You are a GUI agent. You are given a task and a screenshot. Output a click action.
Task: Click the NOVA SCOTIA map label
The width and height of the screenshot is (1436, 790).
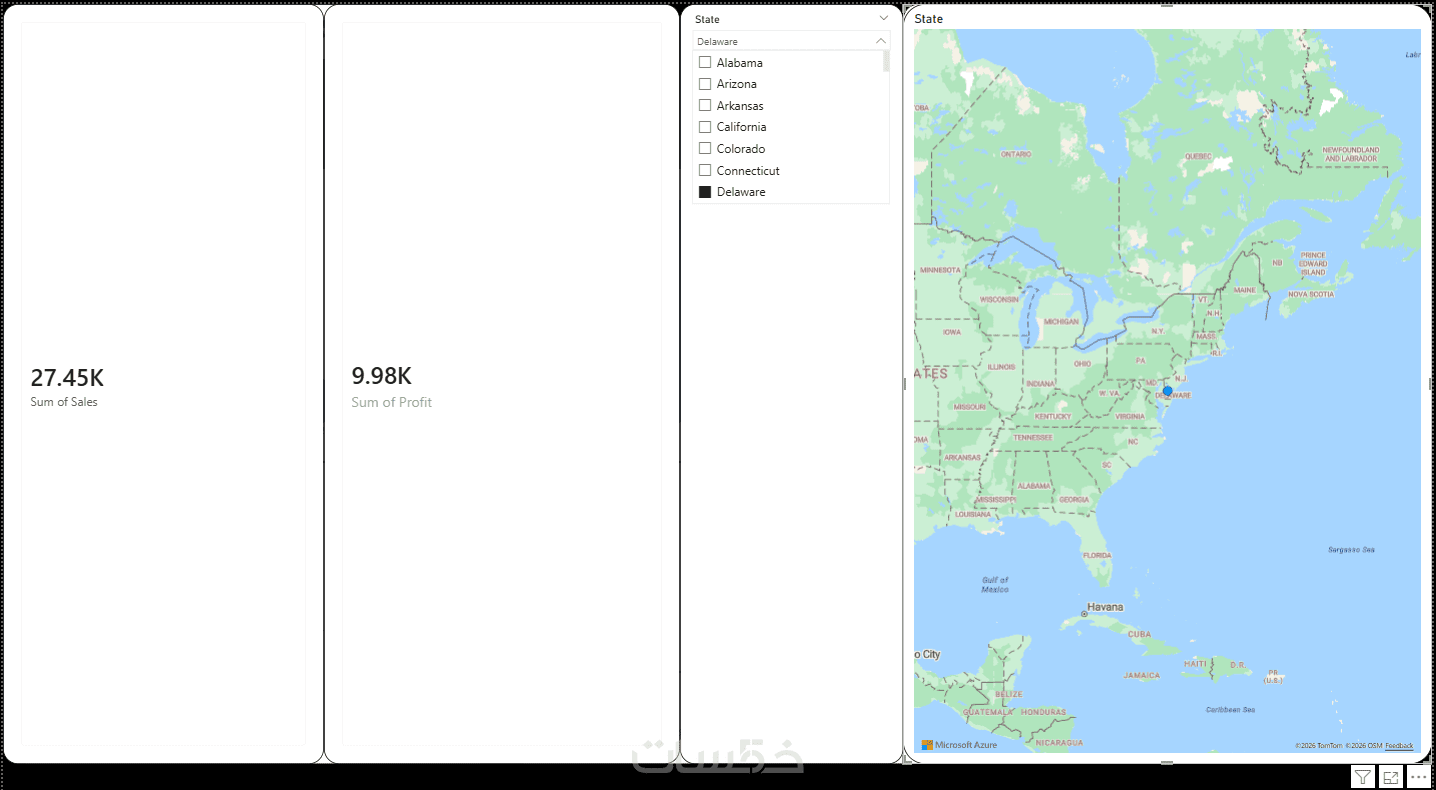1311,294
